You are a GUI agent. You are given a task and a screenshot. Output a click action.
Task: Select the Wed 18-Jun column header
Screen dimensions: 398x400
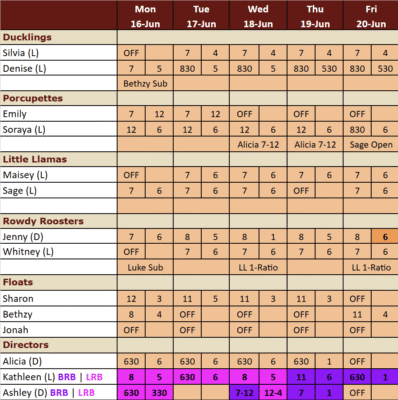click(258, 15)
